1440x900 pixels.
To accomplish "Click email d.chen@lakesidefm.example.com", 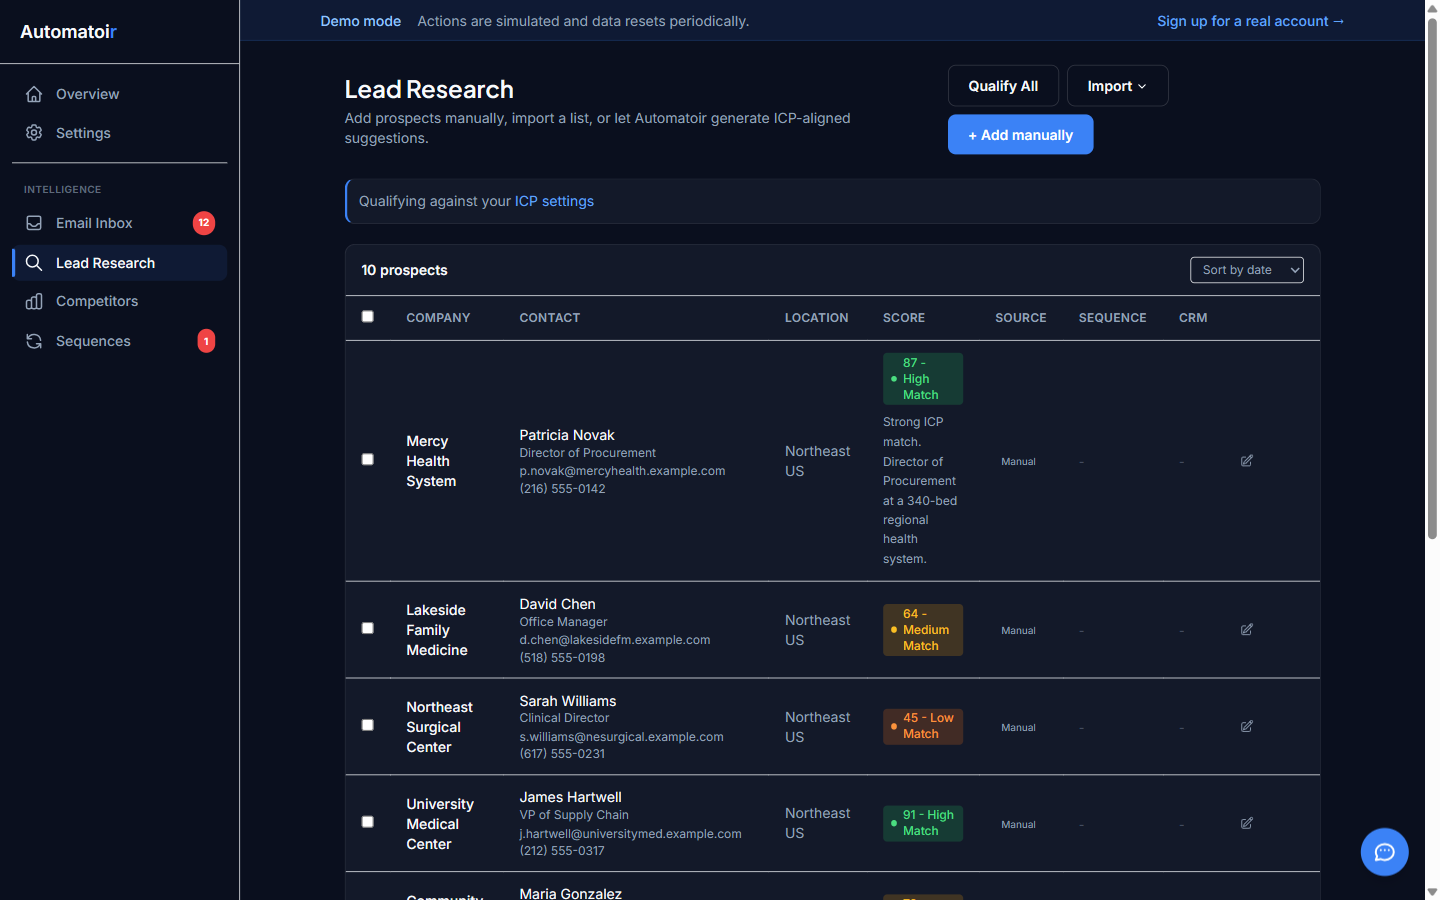I will [x=615, y=640].
